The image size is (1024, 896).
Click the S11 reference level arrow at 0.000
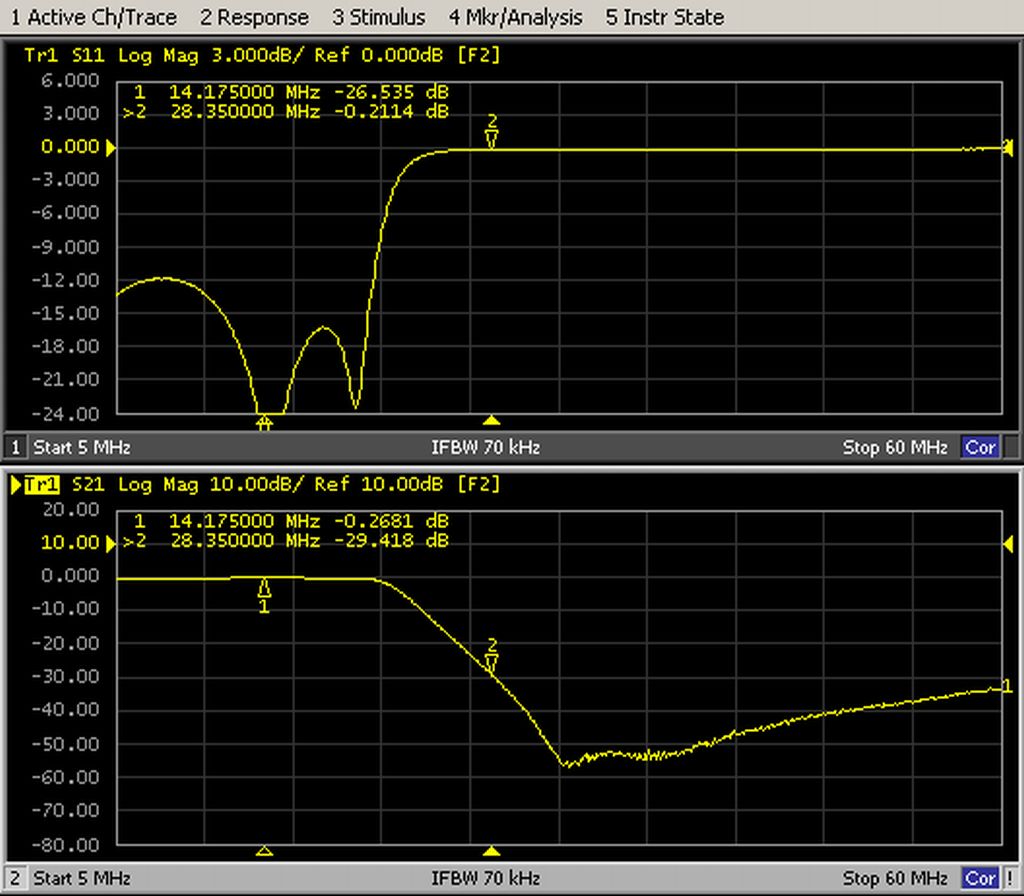click(x=111, y=148)
